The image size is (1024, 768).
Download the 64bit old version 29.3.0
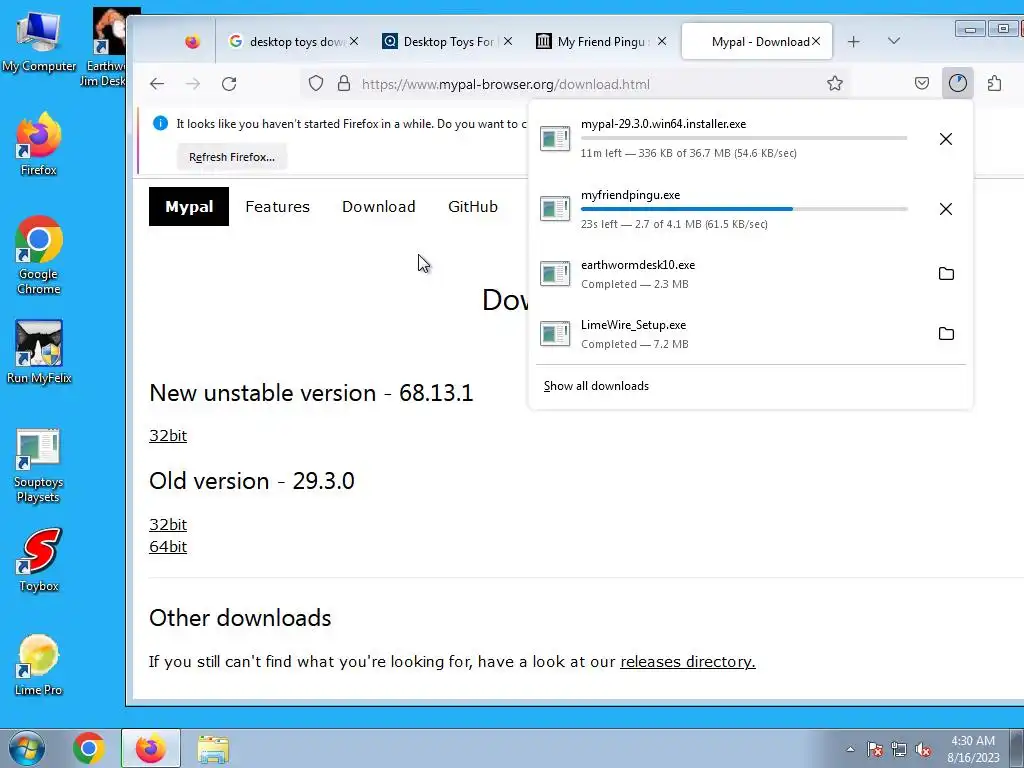click(x=168, y=547)
